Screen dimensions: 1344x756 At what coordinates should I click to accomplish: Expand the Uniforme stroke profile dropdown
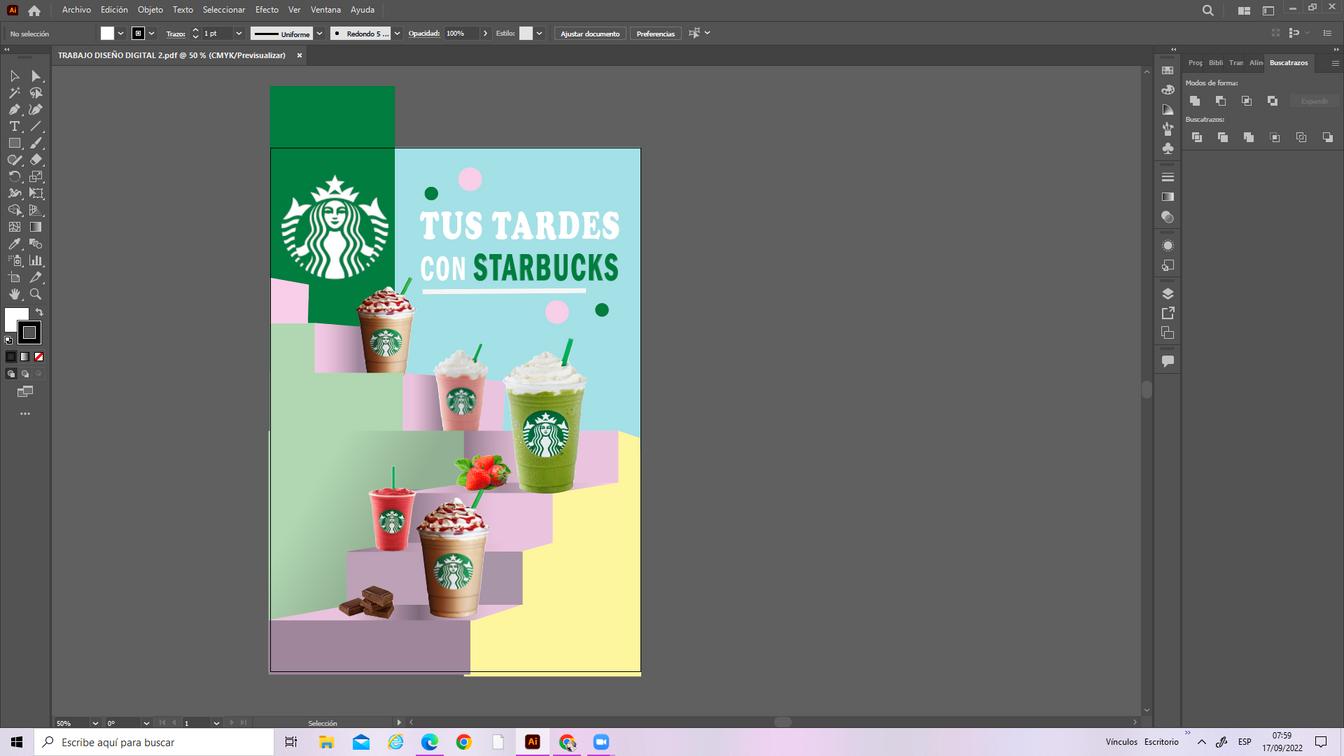click(x=320, y=34)
